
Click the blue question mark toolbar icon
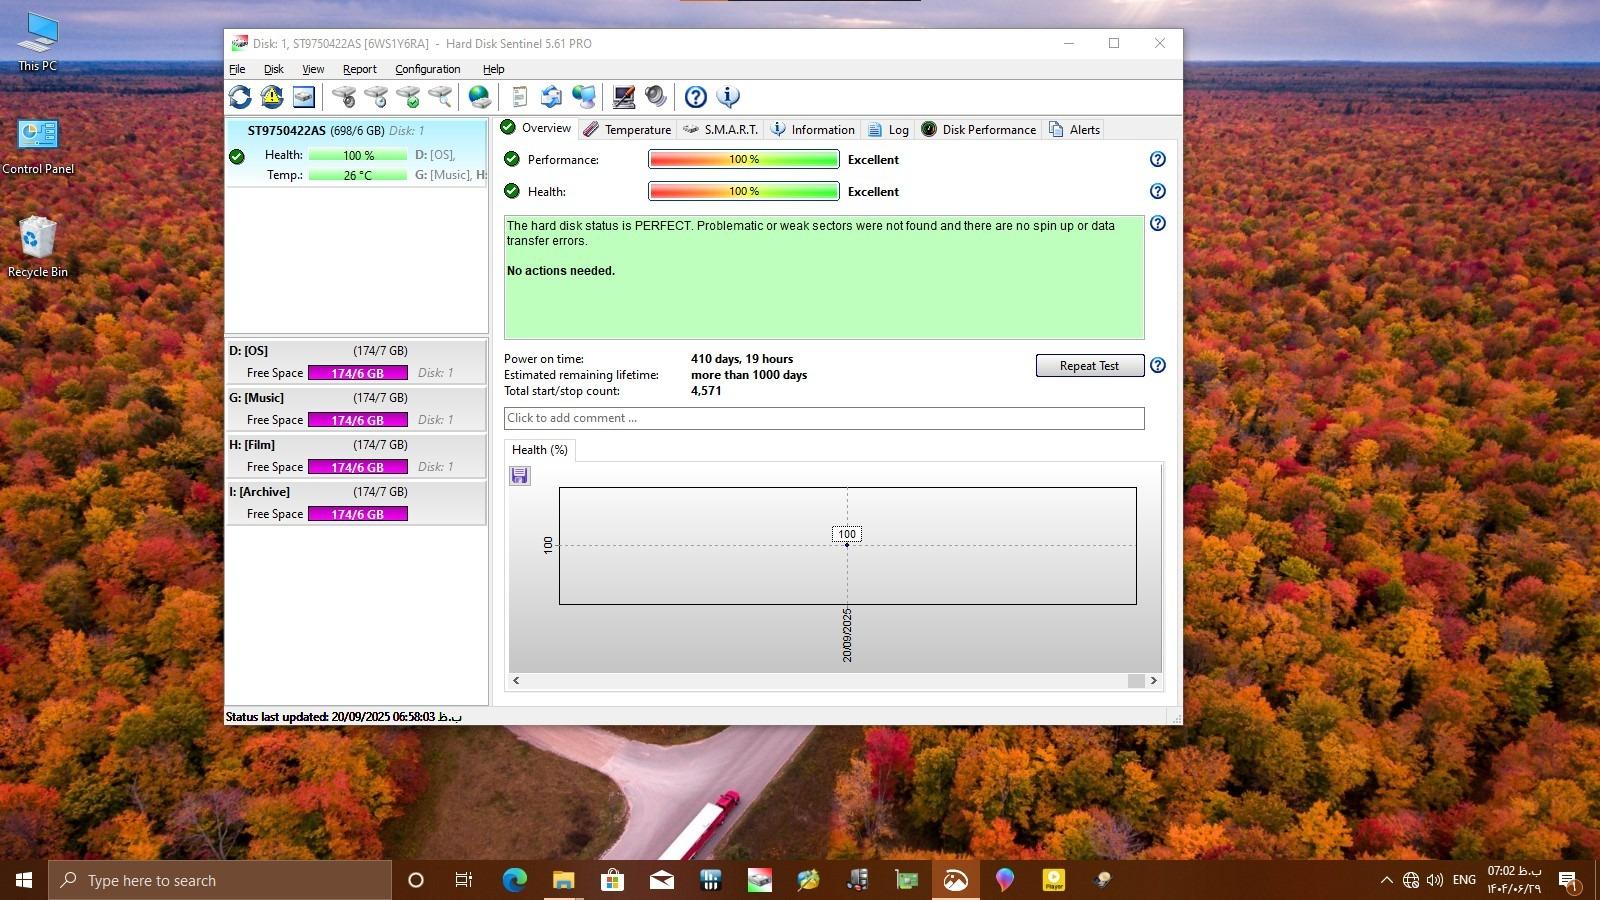tap(696, 97)
